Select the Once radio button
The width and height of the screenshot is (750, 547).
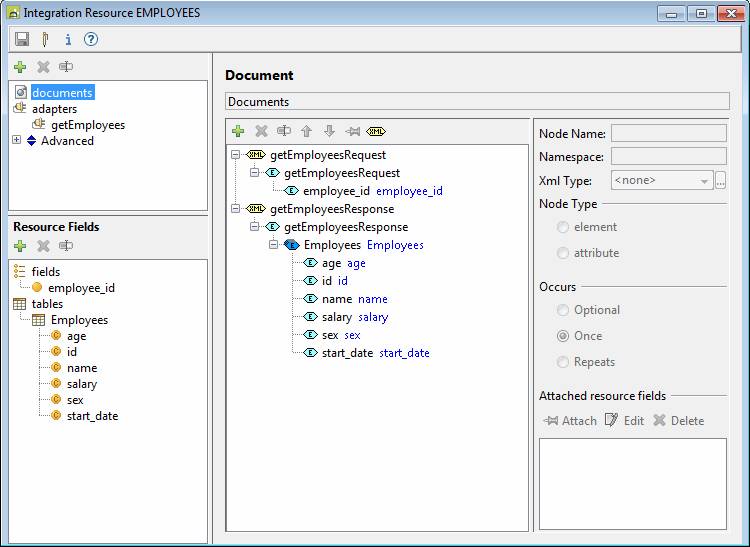click(x=564, y=336)
